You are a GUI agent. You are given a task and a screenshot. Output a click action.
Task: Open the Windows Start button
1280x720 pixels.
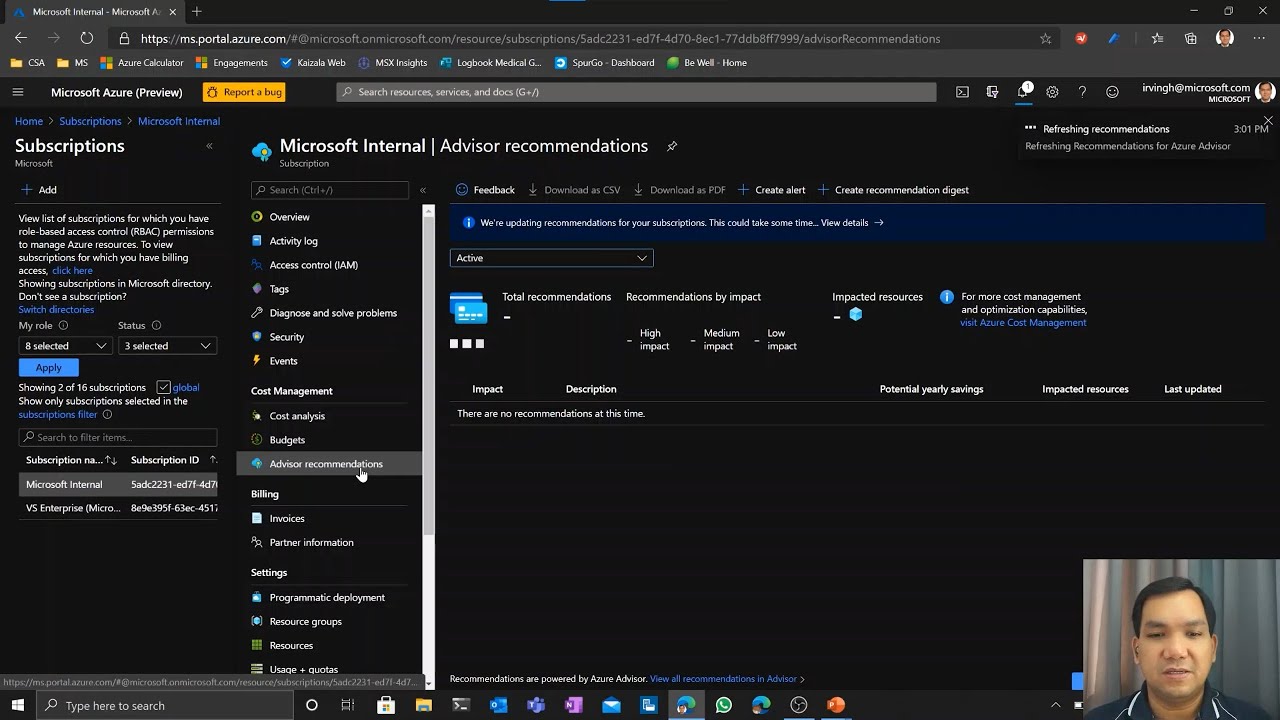pyautogui.click(x=18, y=705)
